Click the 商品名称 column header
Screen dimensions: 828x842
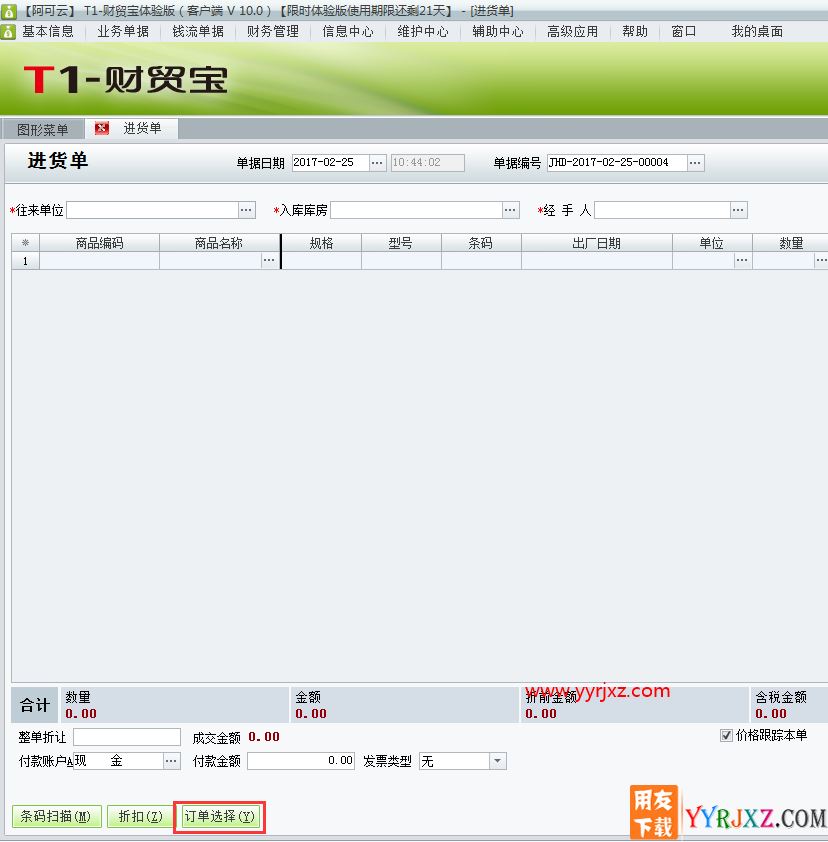pyautogui.click(x=219, y=243)
